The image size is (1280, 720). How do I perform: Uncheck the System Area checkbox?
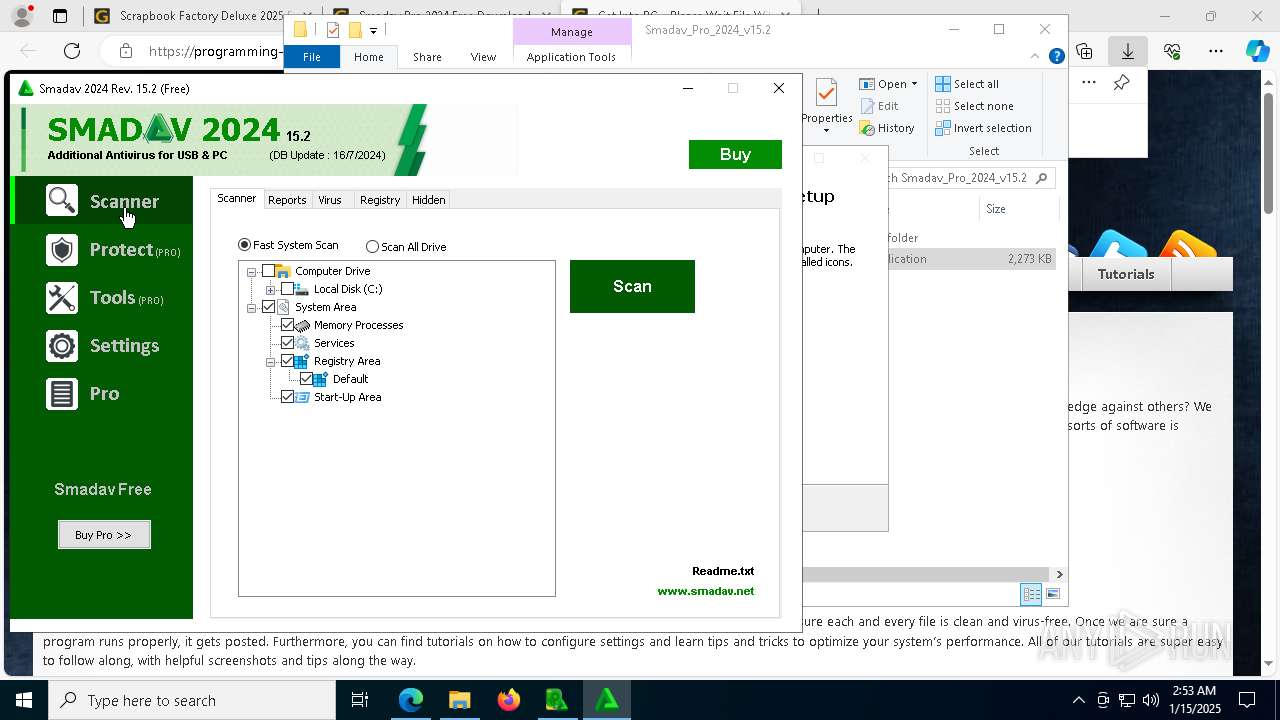point(268,307)
